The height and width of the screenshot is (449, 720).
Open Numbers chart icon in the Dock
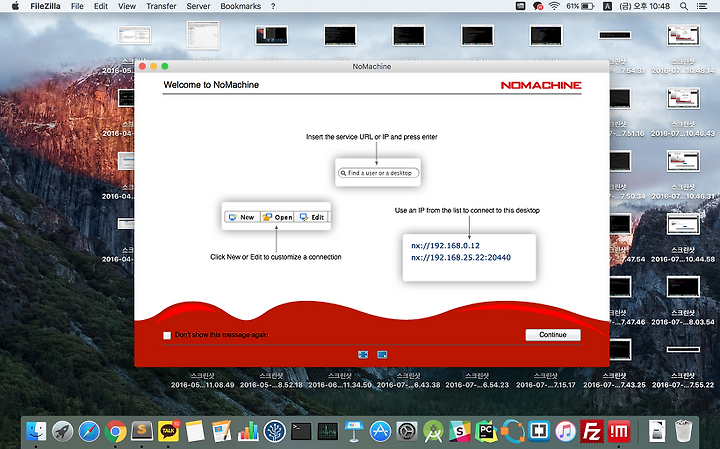click(x=248, y=432)
